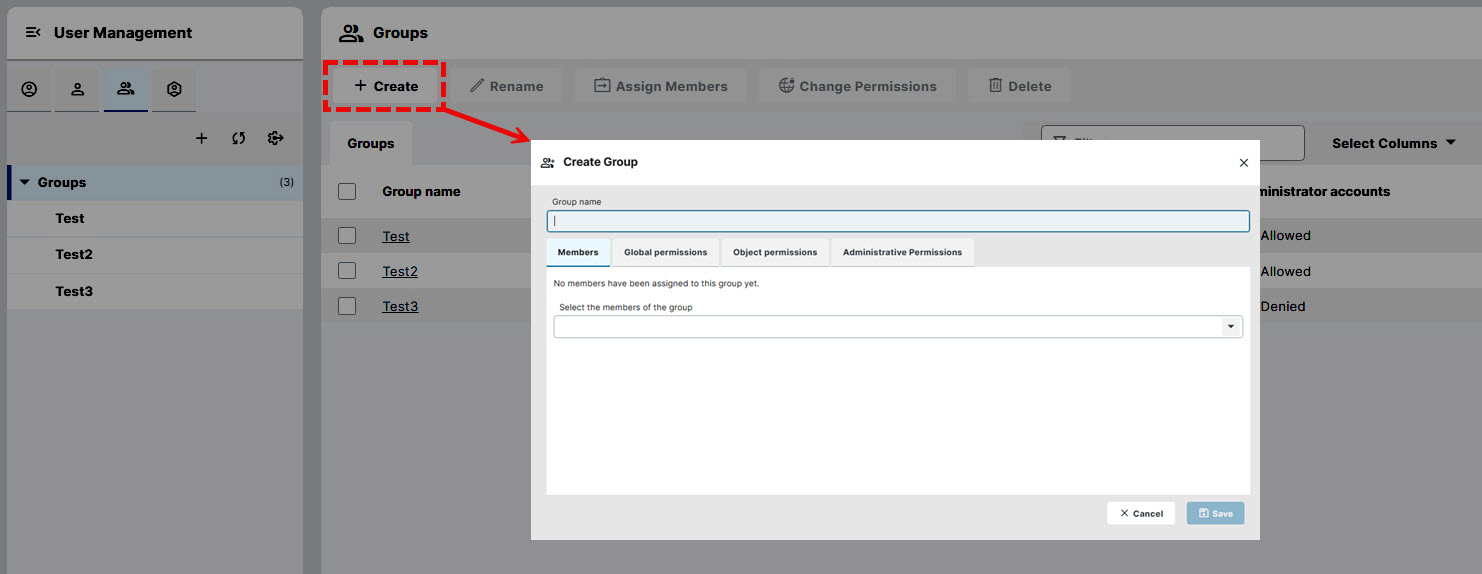Toggle the select-all checkbox in table header
This screenshot has height=574, width=1482.
click(x=347, y=191)
